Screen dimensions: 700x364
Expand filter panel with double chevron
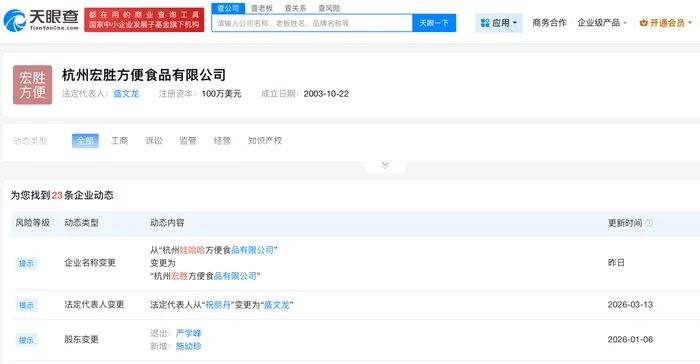click(x=385, y=166)
